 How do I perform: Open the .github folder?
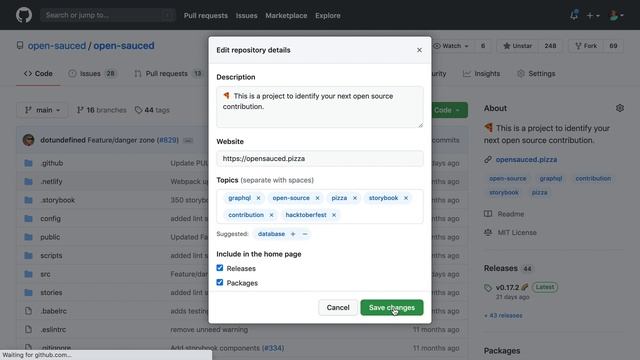tap(51, 163)
